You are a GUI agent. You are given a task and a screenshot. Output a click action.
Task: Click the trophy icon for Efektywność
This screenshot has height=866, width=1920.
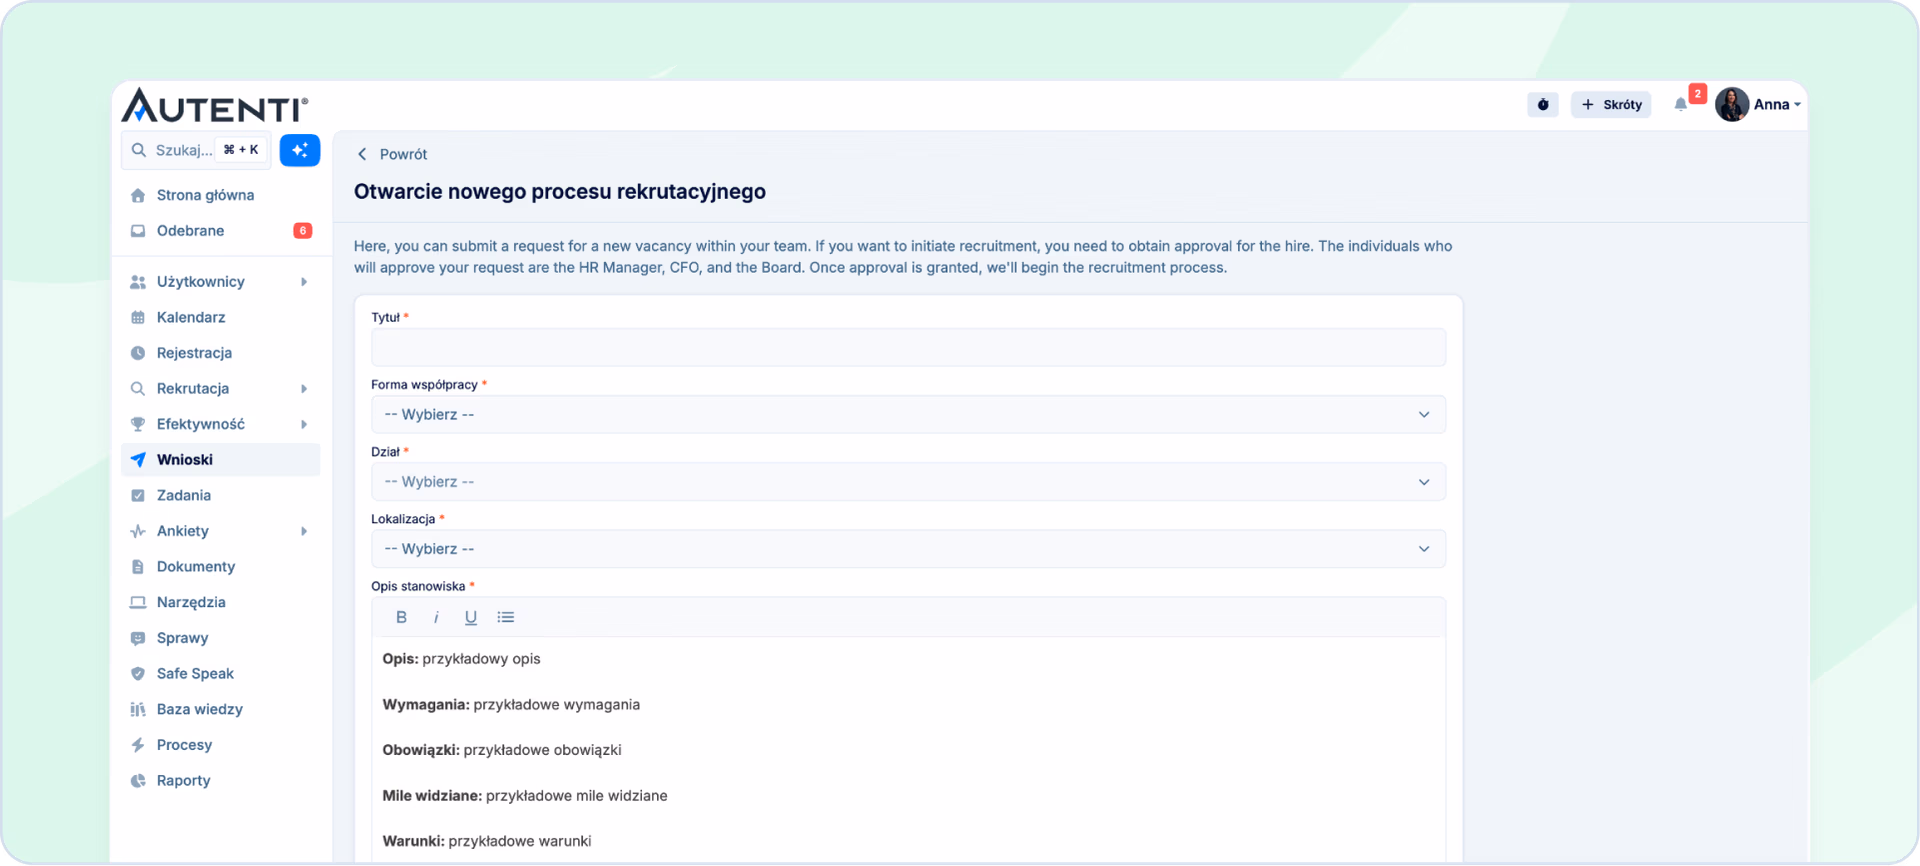pyautogui.click(x=138, y=424)
